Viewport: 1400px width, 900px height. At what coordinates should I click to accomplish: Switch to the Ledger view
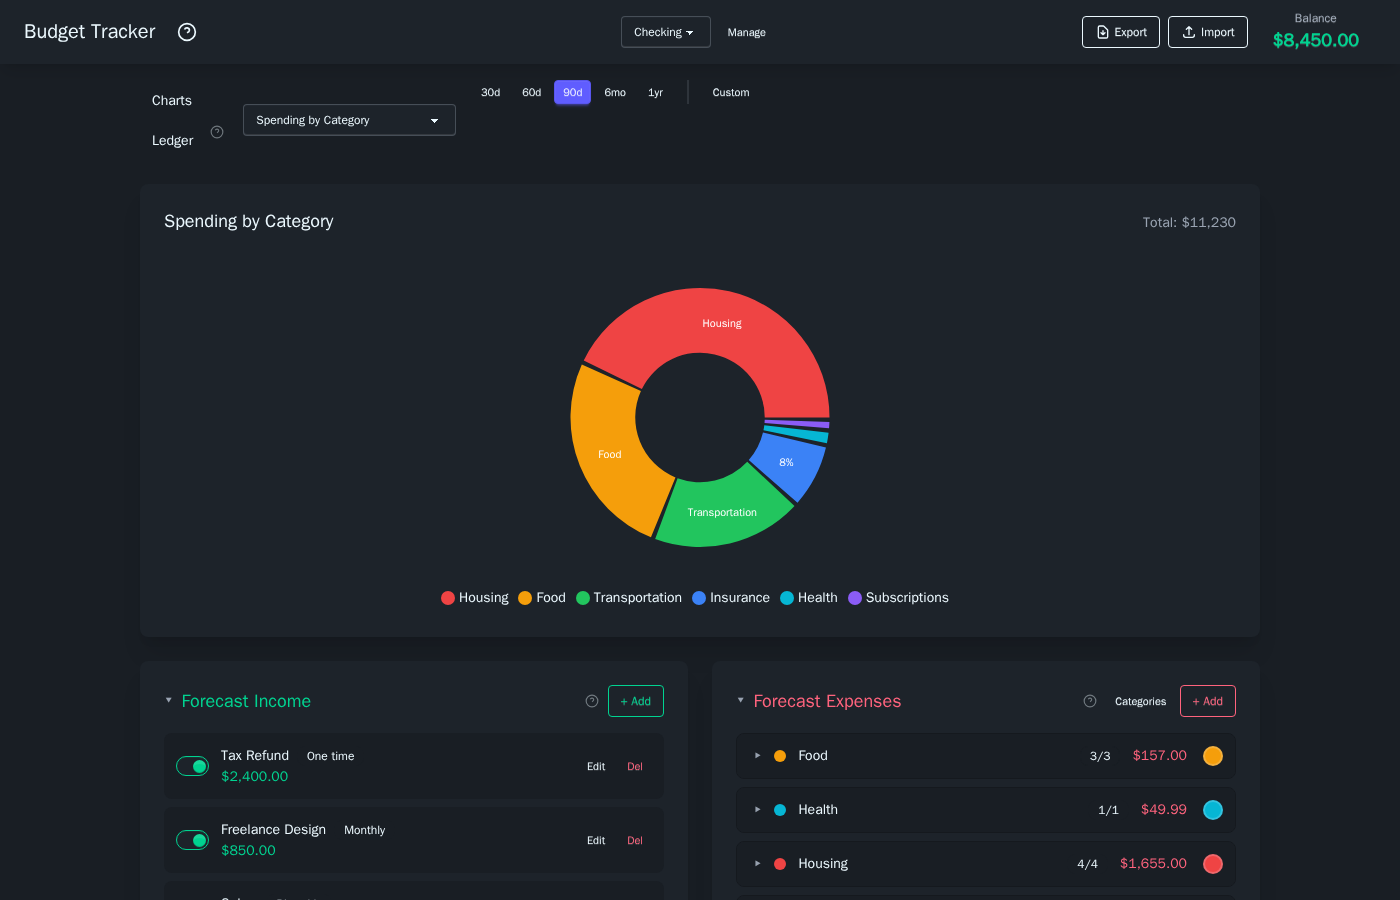tap(172, 141)
